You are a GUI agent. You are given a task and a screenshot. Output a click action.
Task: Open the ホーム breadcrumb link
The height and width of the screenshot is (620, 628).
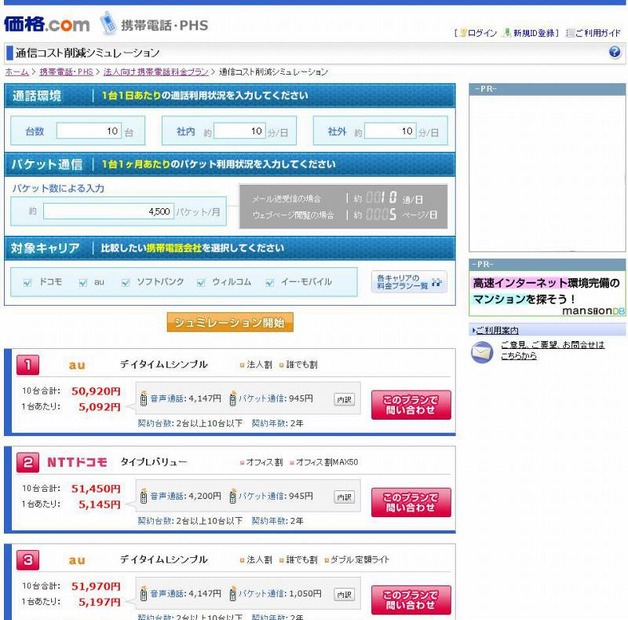tap(17, 72)
